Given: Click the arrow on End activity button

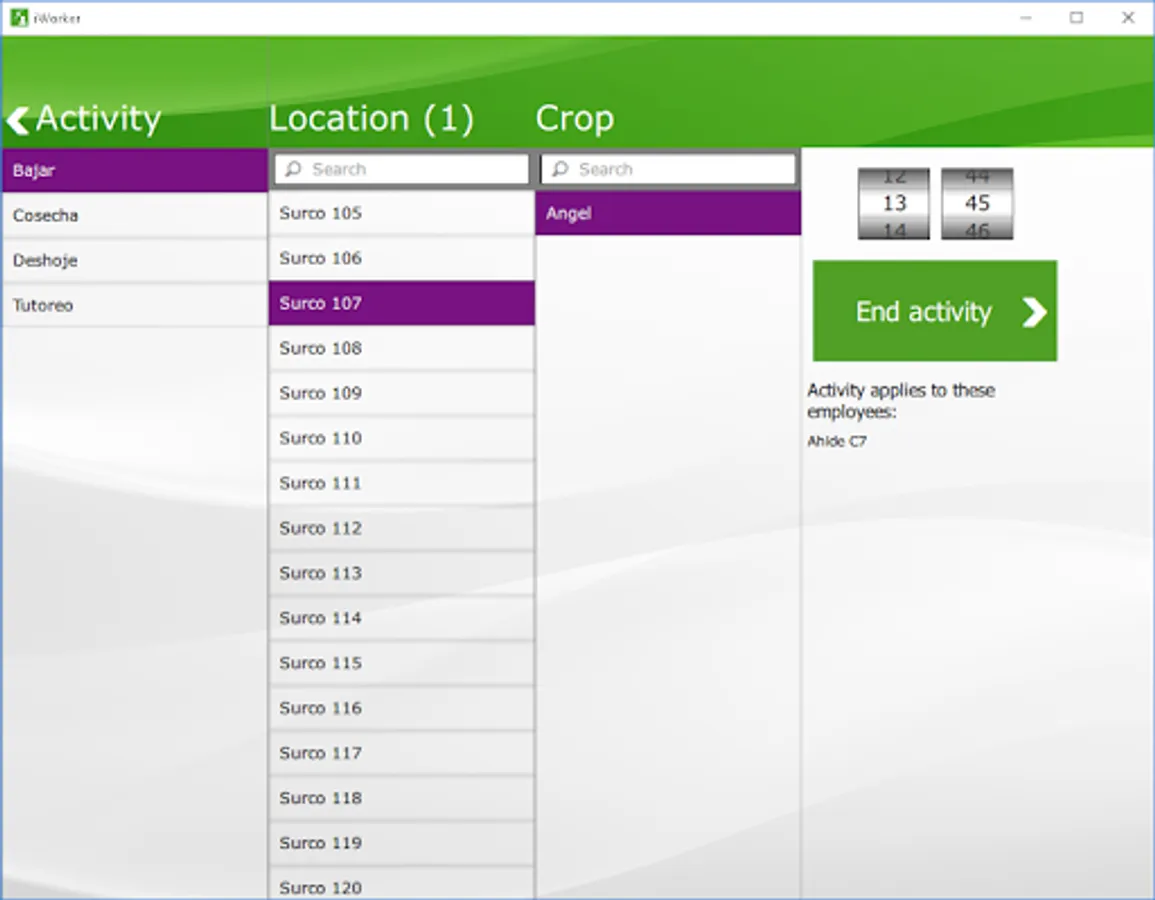Looking at the screenshot, I should pos(1035,312).
